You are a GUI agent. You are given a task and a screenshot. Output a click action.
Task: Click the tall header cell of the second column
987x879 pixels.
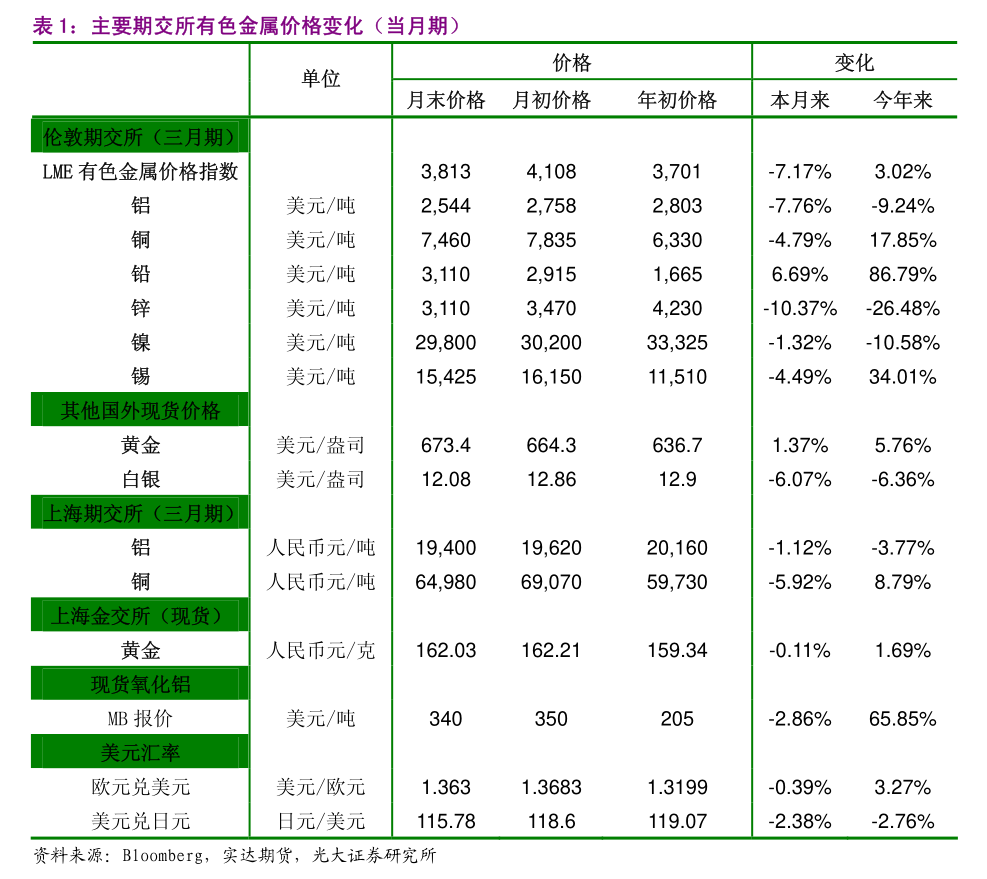(x=320, y=80)
